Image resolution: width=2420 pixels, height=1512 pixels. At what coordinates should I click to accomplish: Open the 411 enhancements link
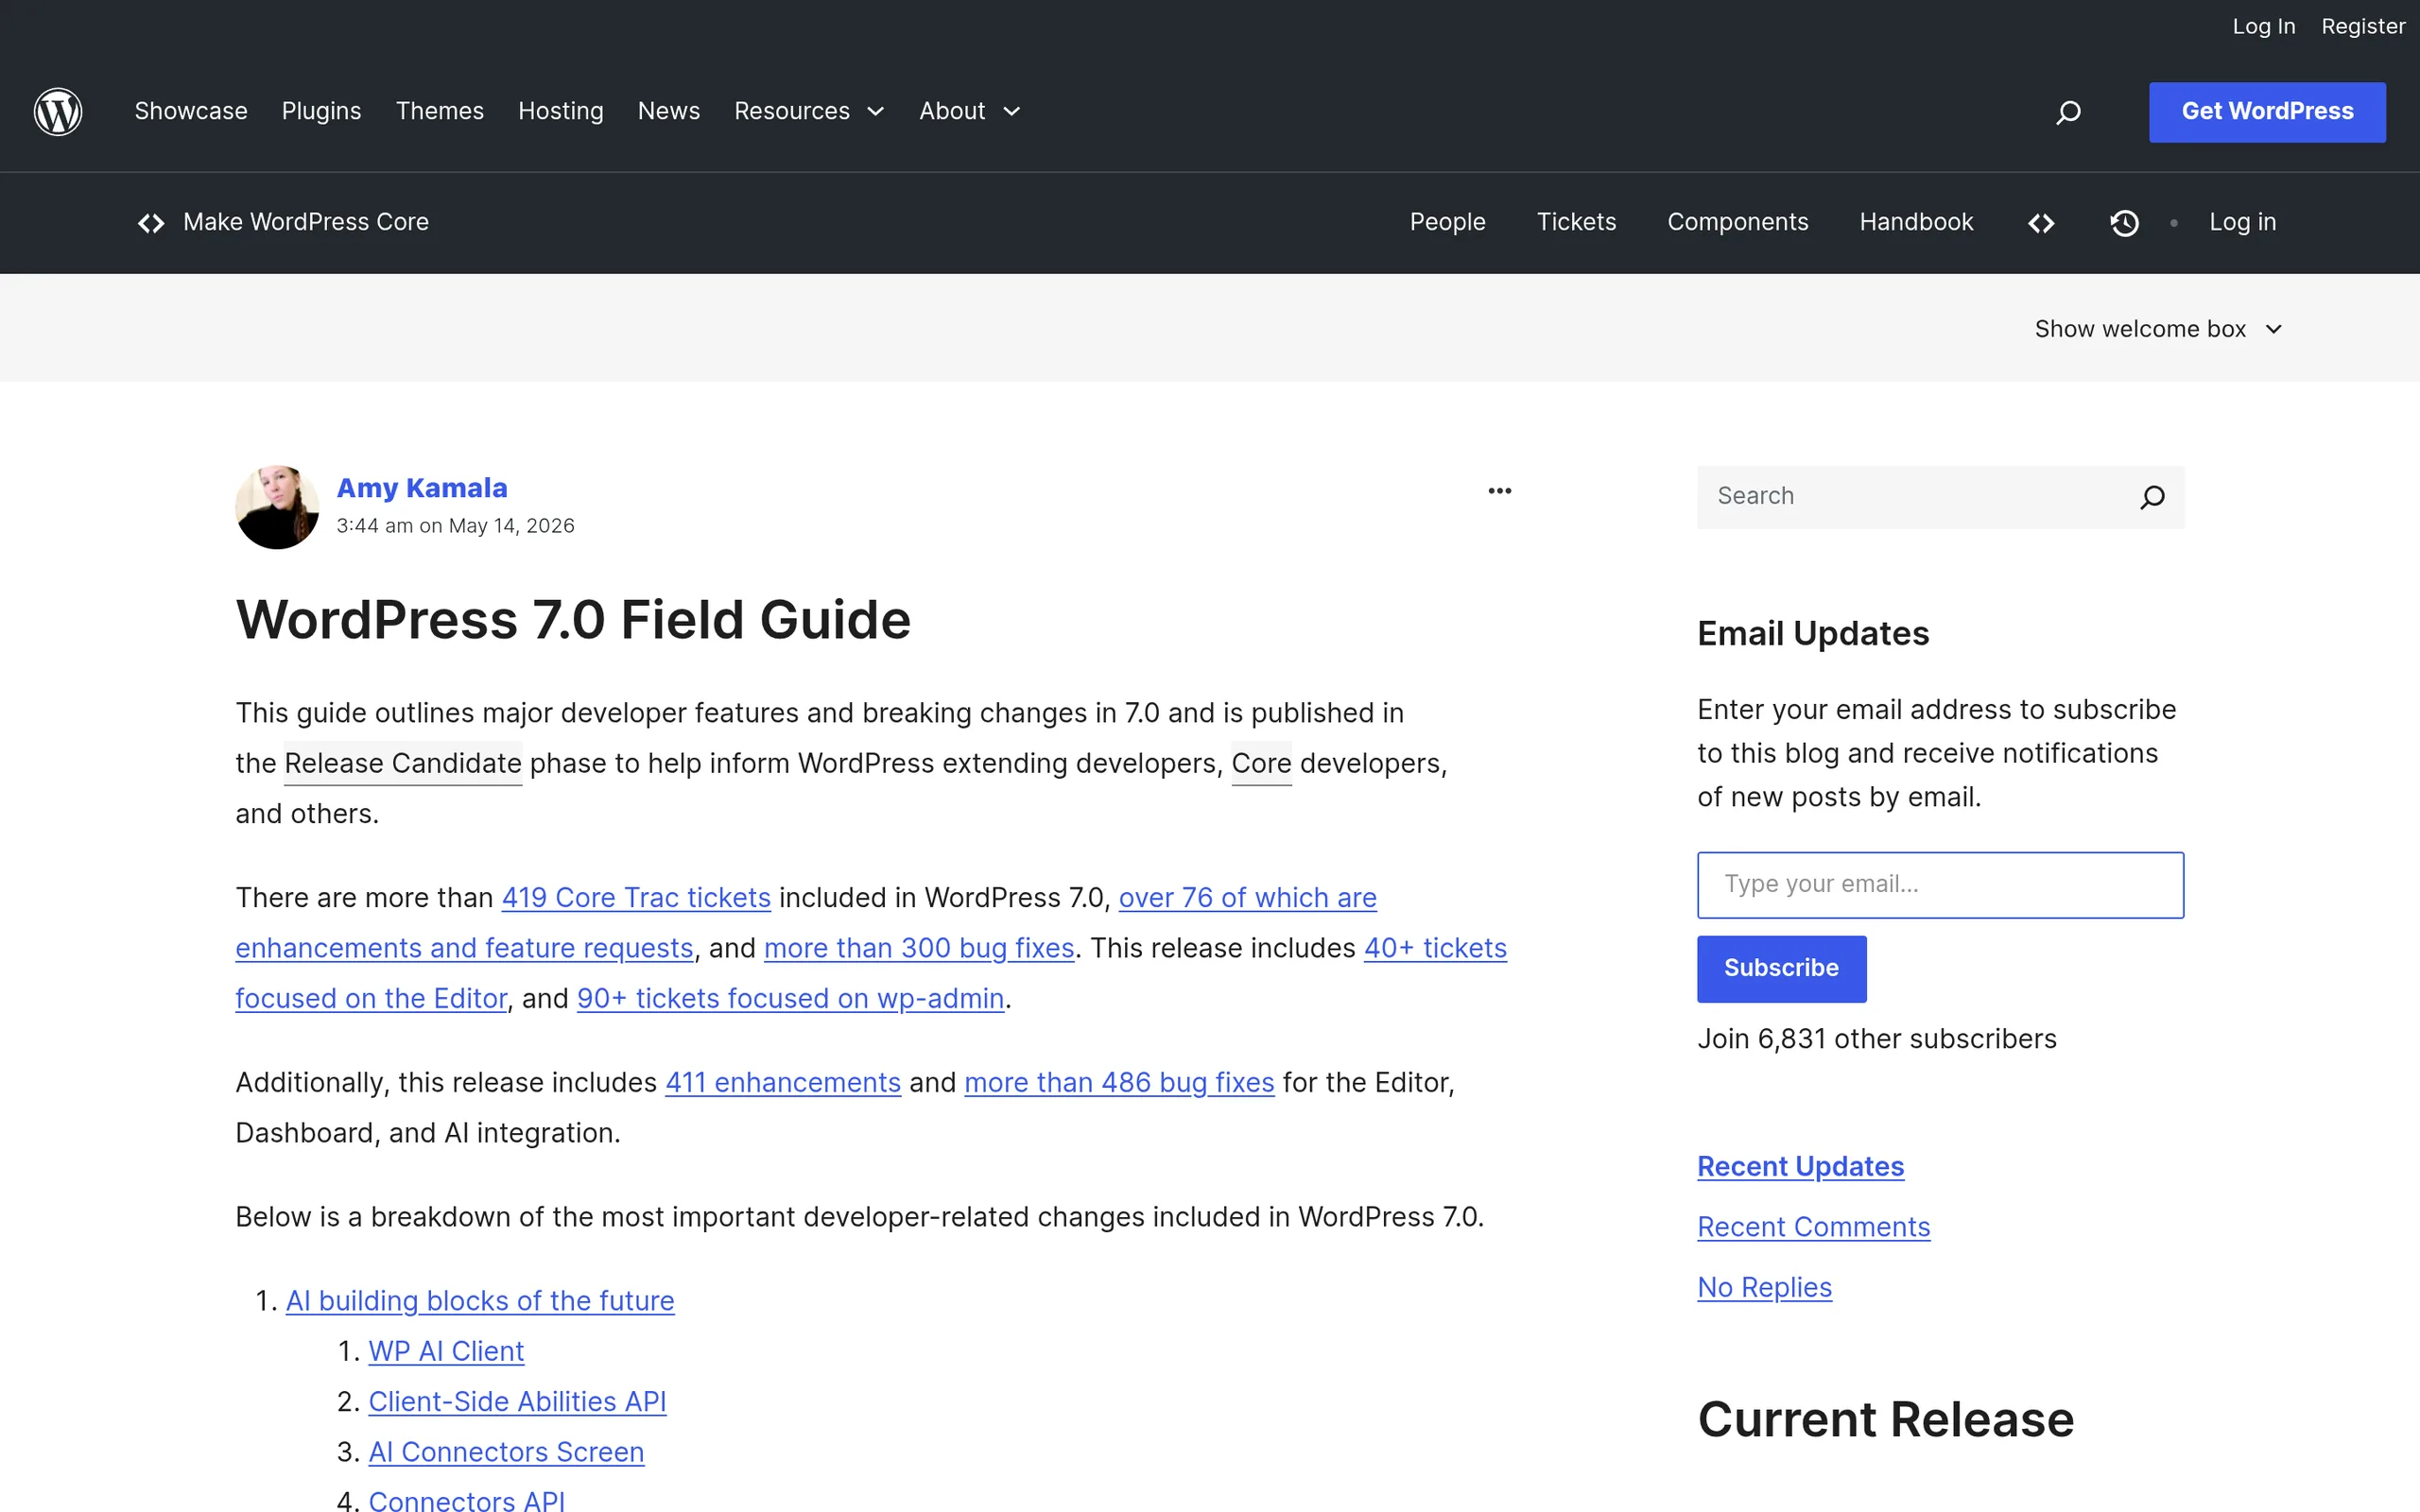[x=783, y=1083]
